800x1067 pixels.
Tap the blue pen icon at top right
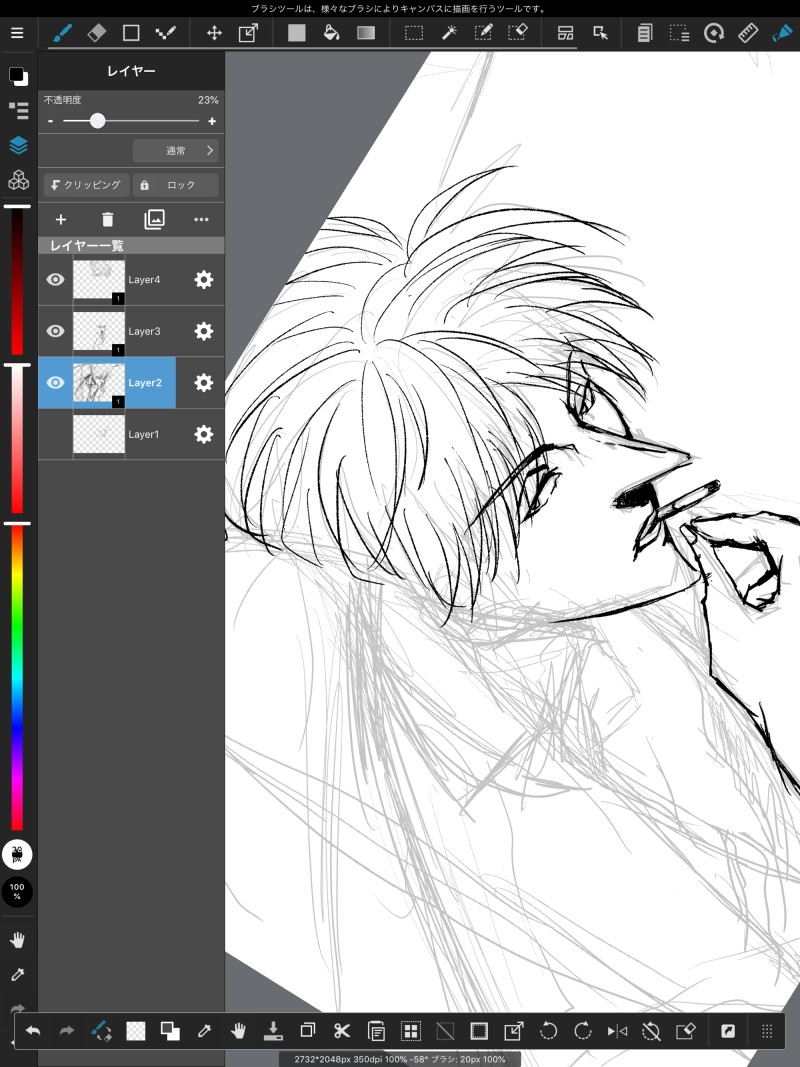point(782,33)
